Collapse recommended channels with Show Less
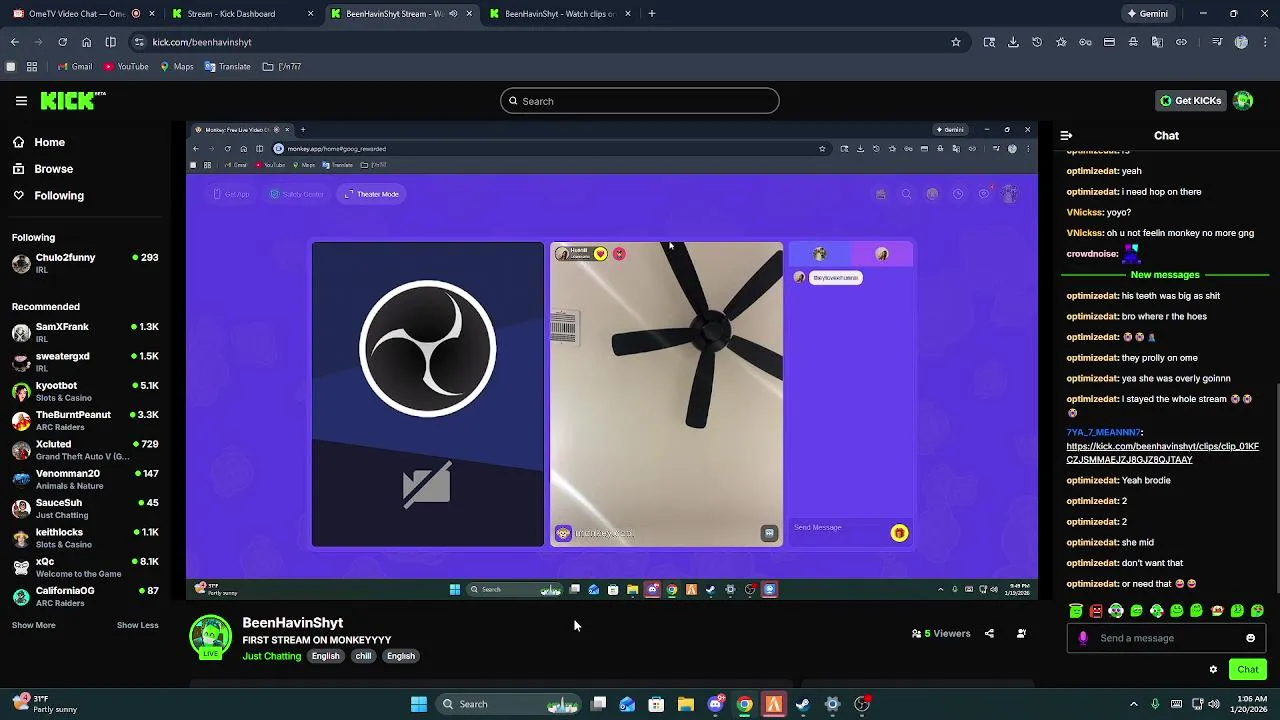The height and width of the screenshot is (720, 1280). pos(138,625)
